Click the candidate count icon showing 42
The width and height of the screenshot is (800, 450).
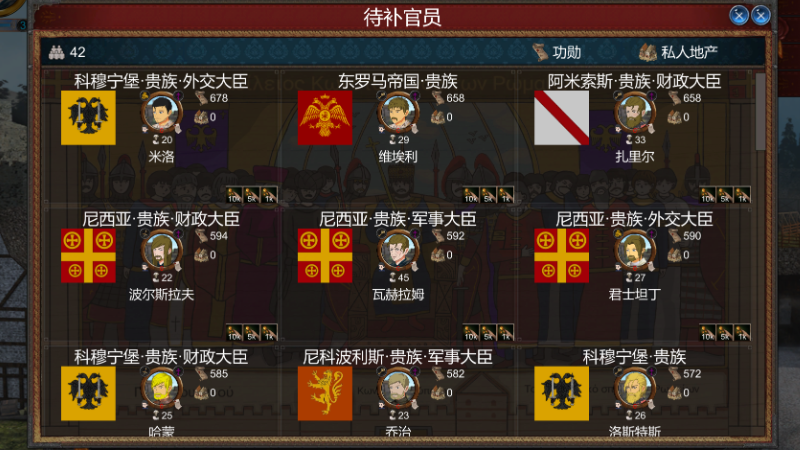[x=57, y=52]
